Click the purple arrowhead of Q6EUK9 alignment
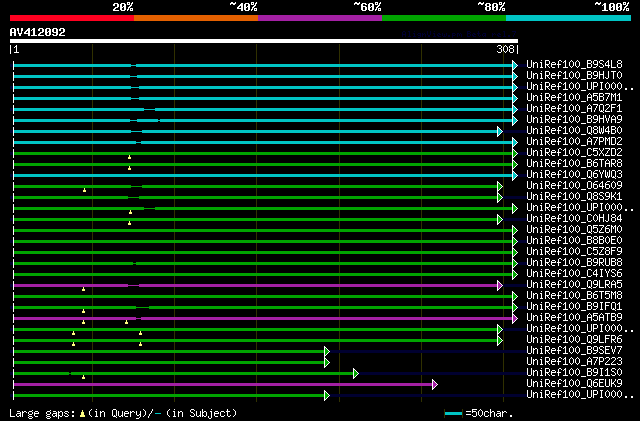The height and width of the screenshot is (421, 640). (x=435, y=385)
